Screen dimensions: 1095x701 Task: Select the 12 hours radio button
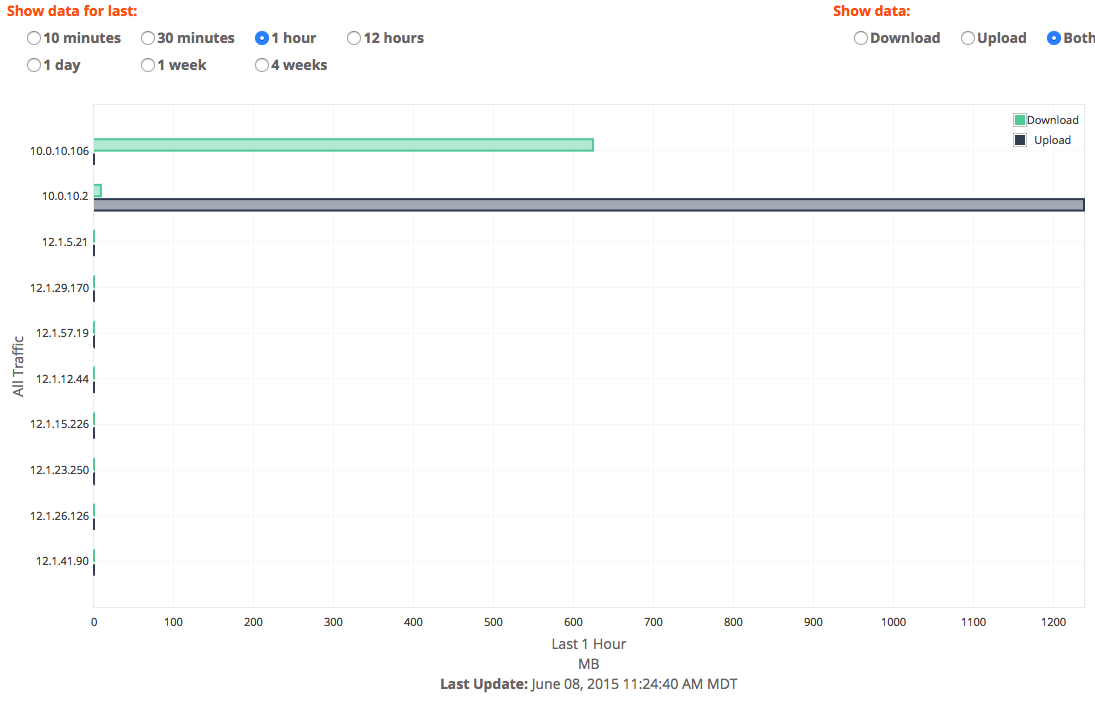(x=354, y=38)
